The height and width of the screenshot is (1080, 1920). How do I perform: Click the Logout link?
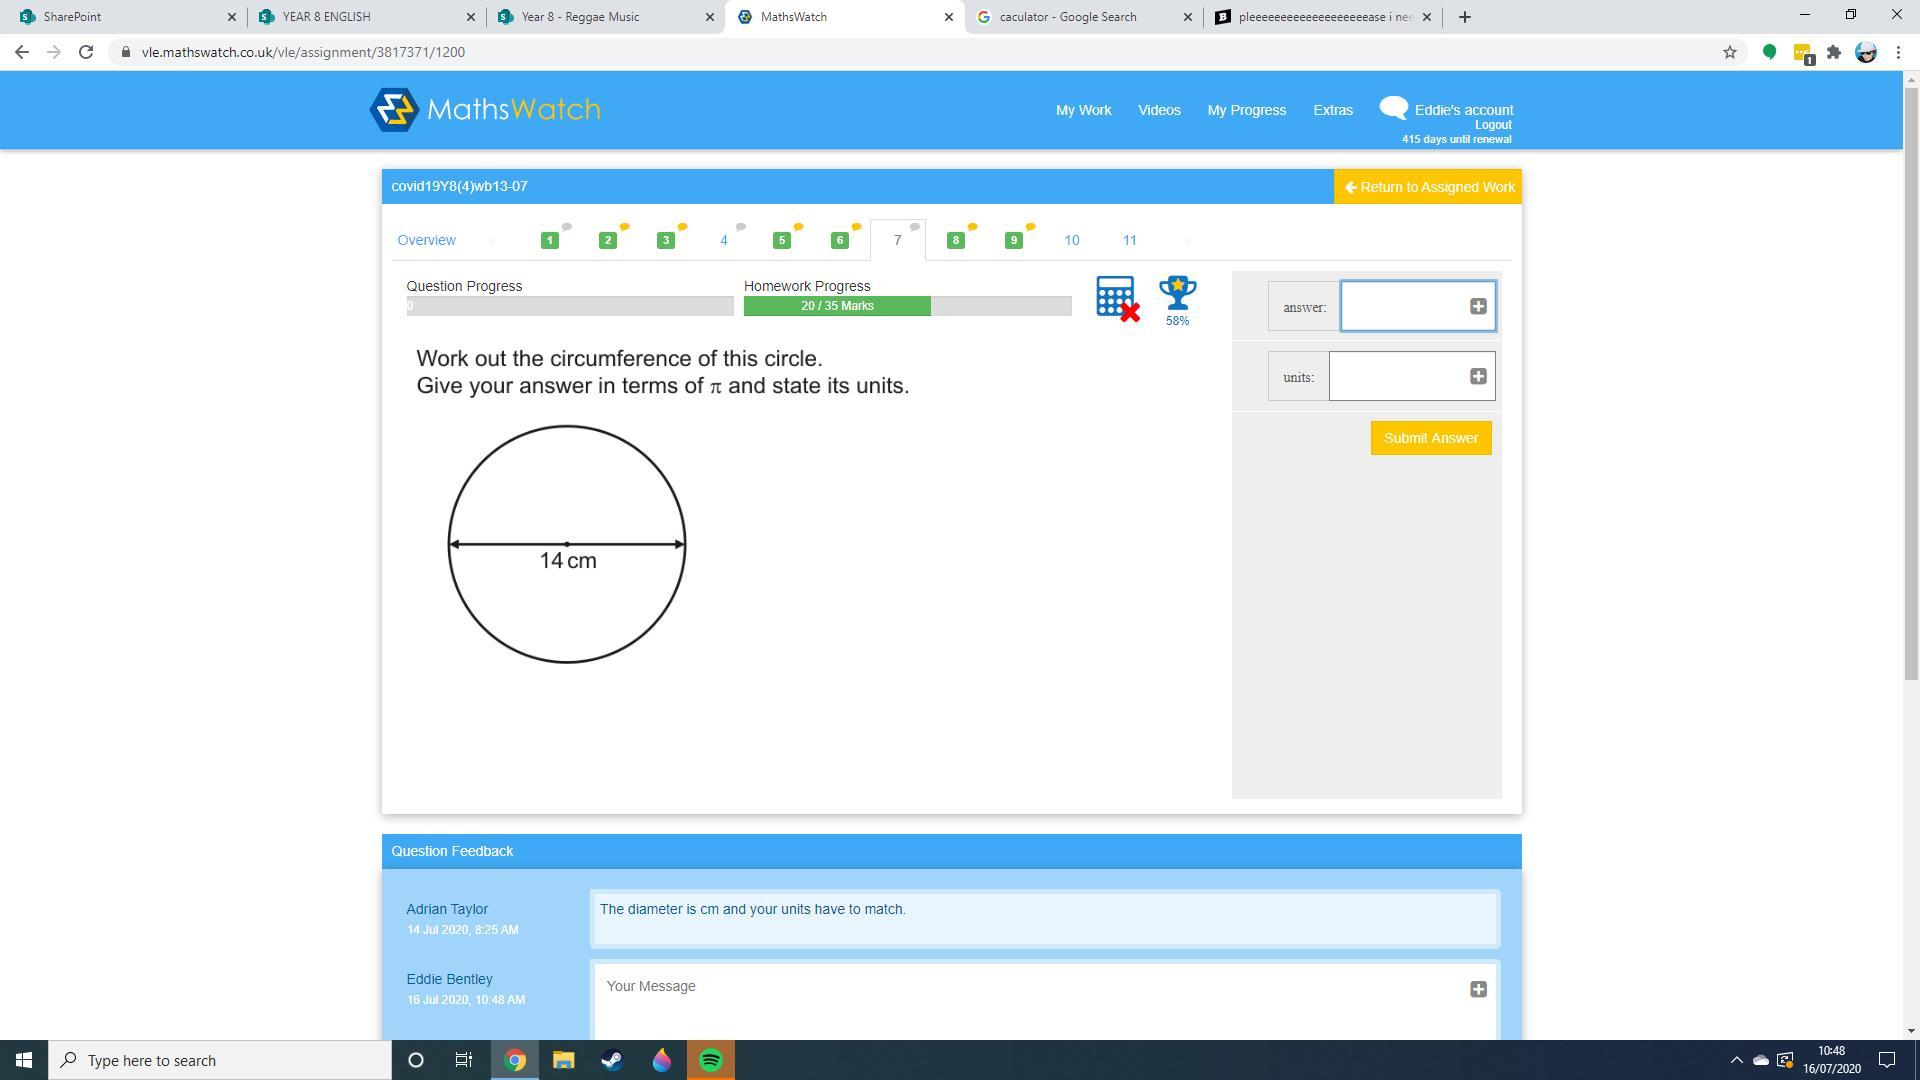1492,125
